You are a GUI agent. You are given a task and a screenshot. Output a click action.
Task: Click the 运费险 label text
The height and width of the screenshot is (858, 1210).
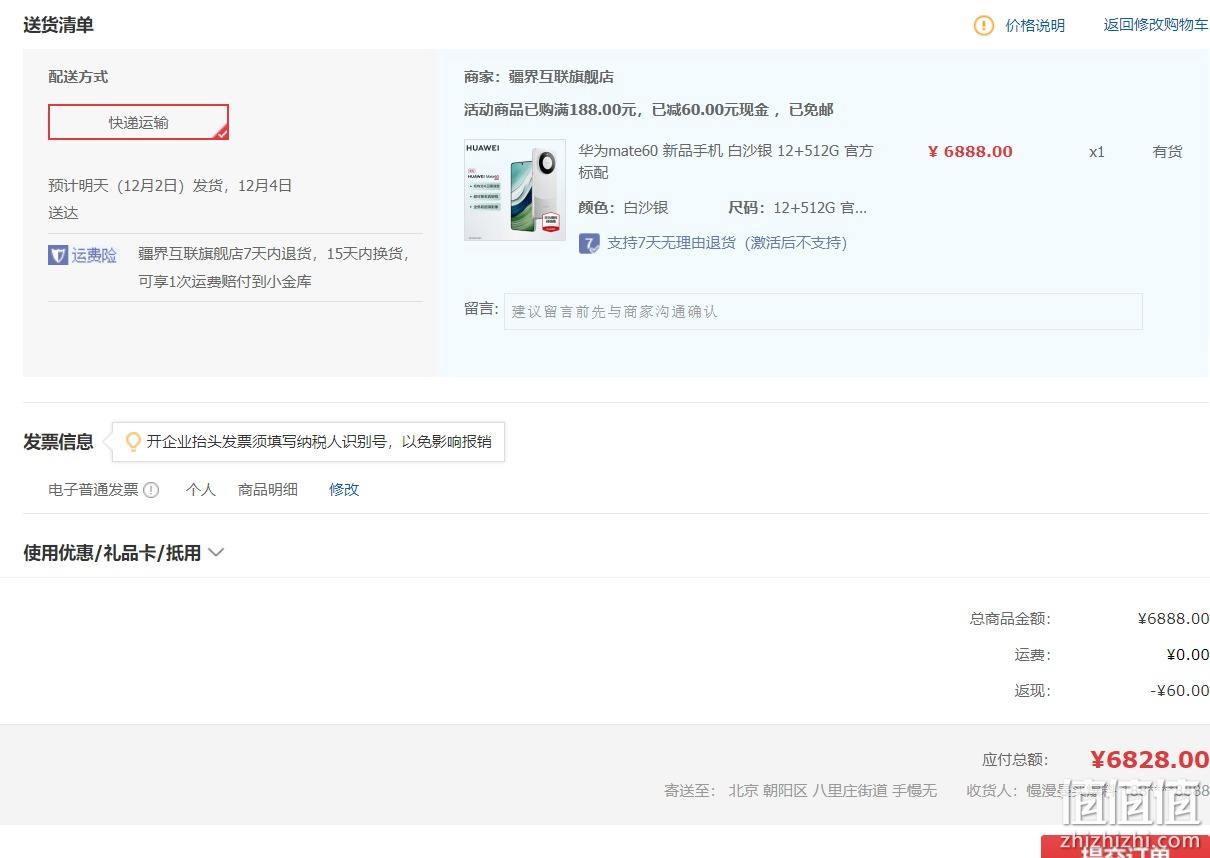94,255
